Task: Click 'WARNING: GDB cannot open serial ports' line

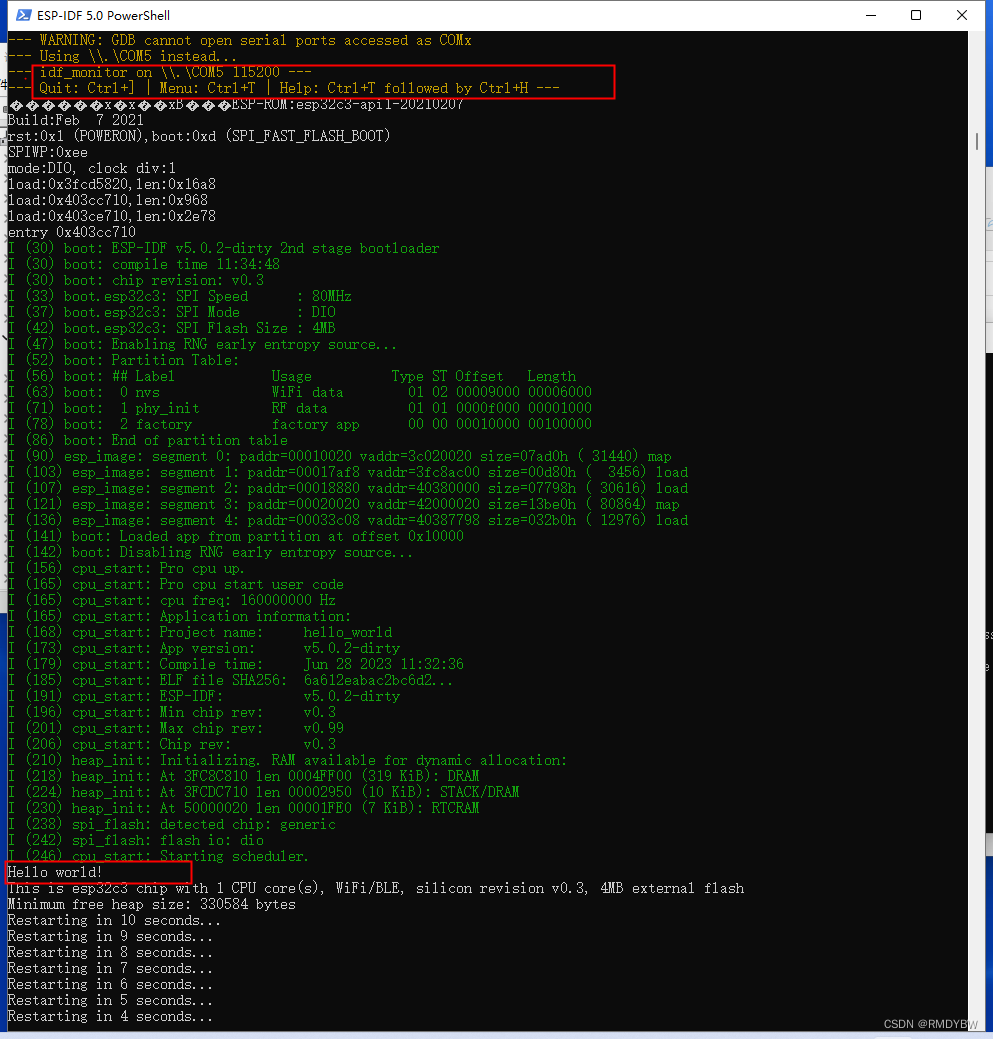Action: (240, 40)
